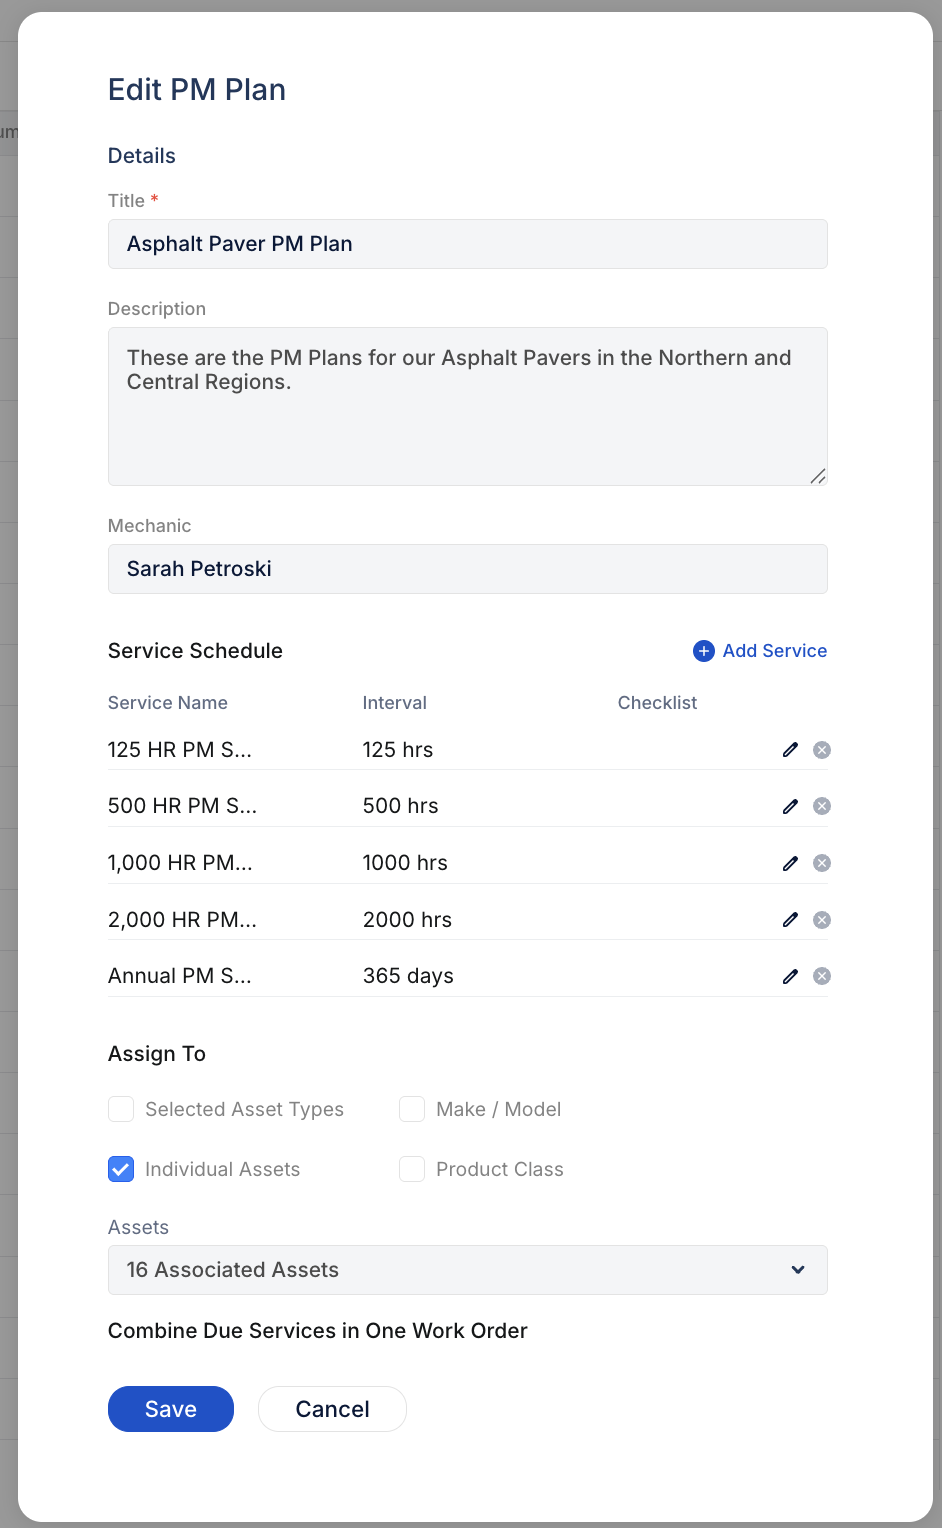Save the PM plan changes

(170, 1408)
